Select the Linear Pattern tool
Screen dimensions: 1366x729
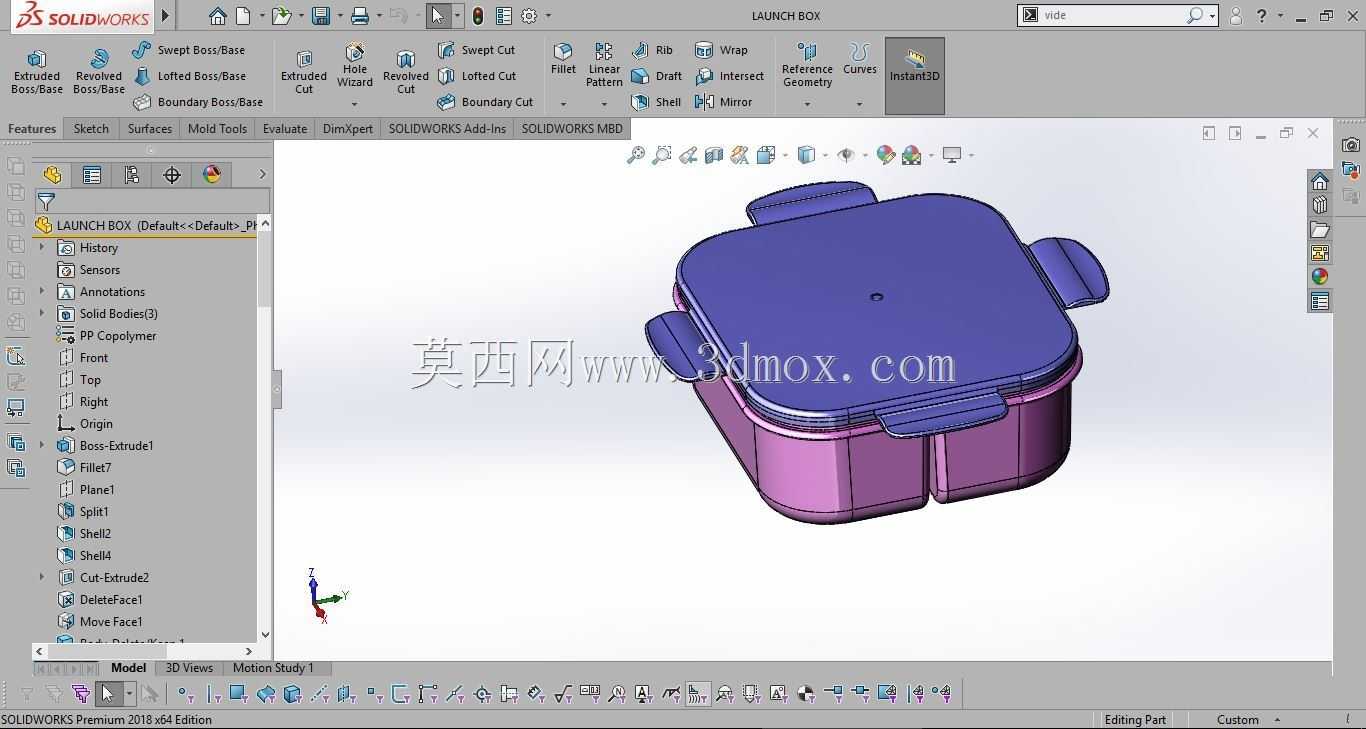tap(604, 66)
